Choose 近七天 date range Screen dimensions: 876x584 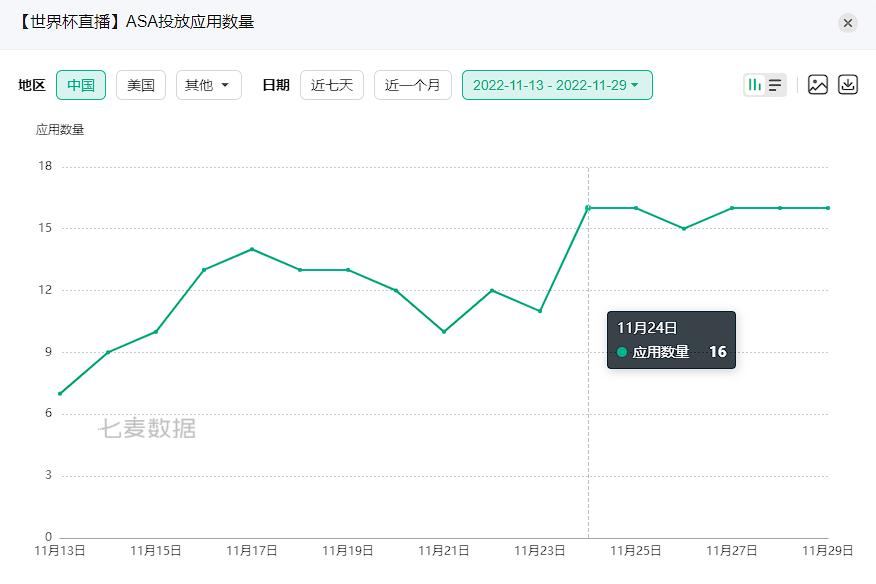click(x=332, y=85)
